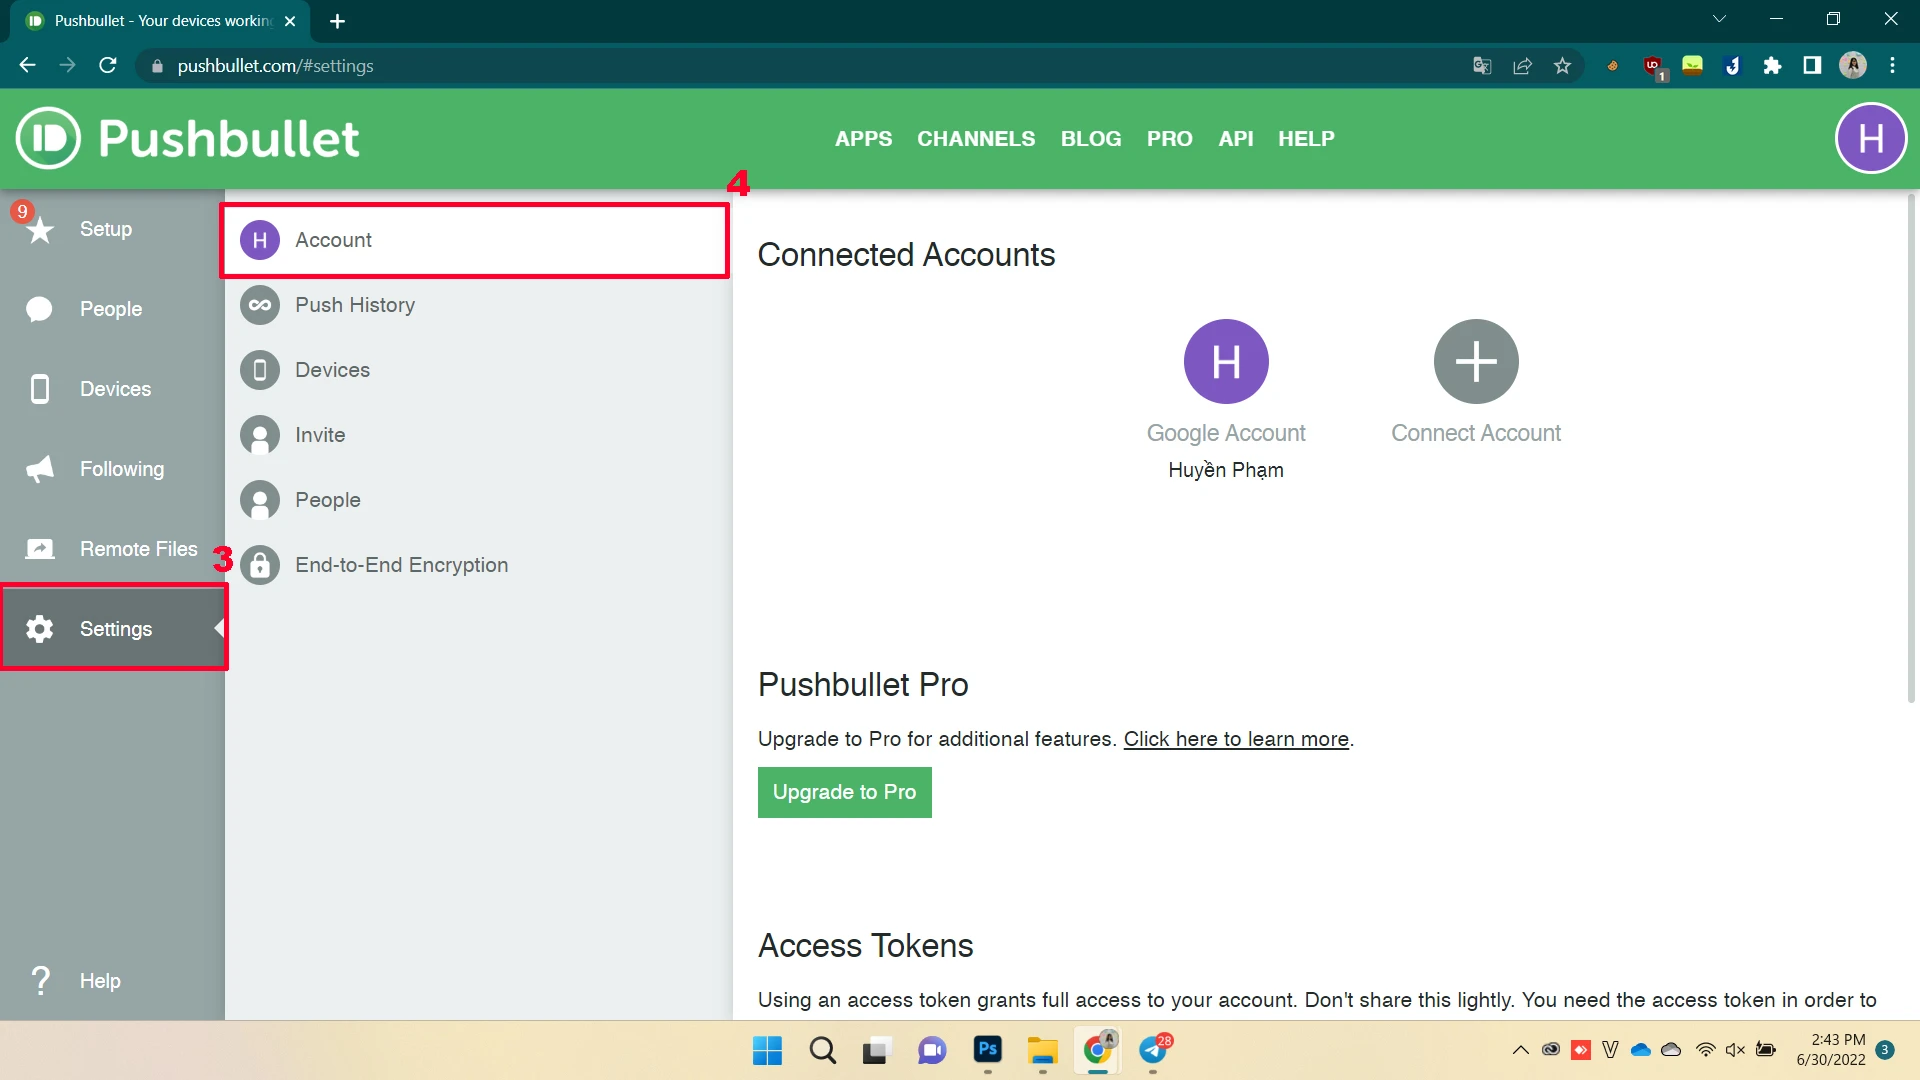Click Connect Account plus icon
Screen dimensions: 1920x1080
click(x=1476, y=361)
